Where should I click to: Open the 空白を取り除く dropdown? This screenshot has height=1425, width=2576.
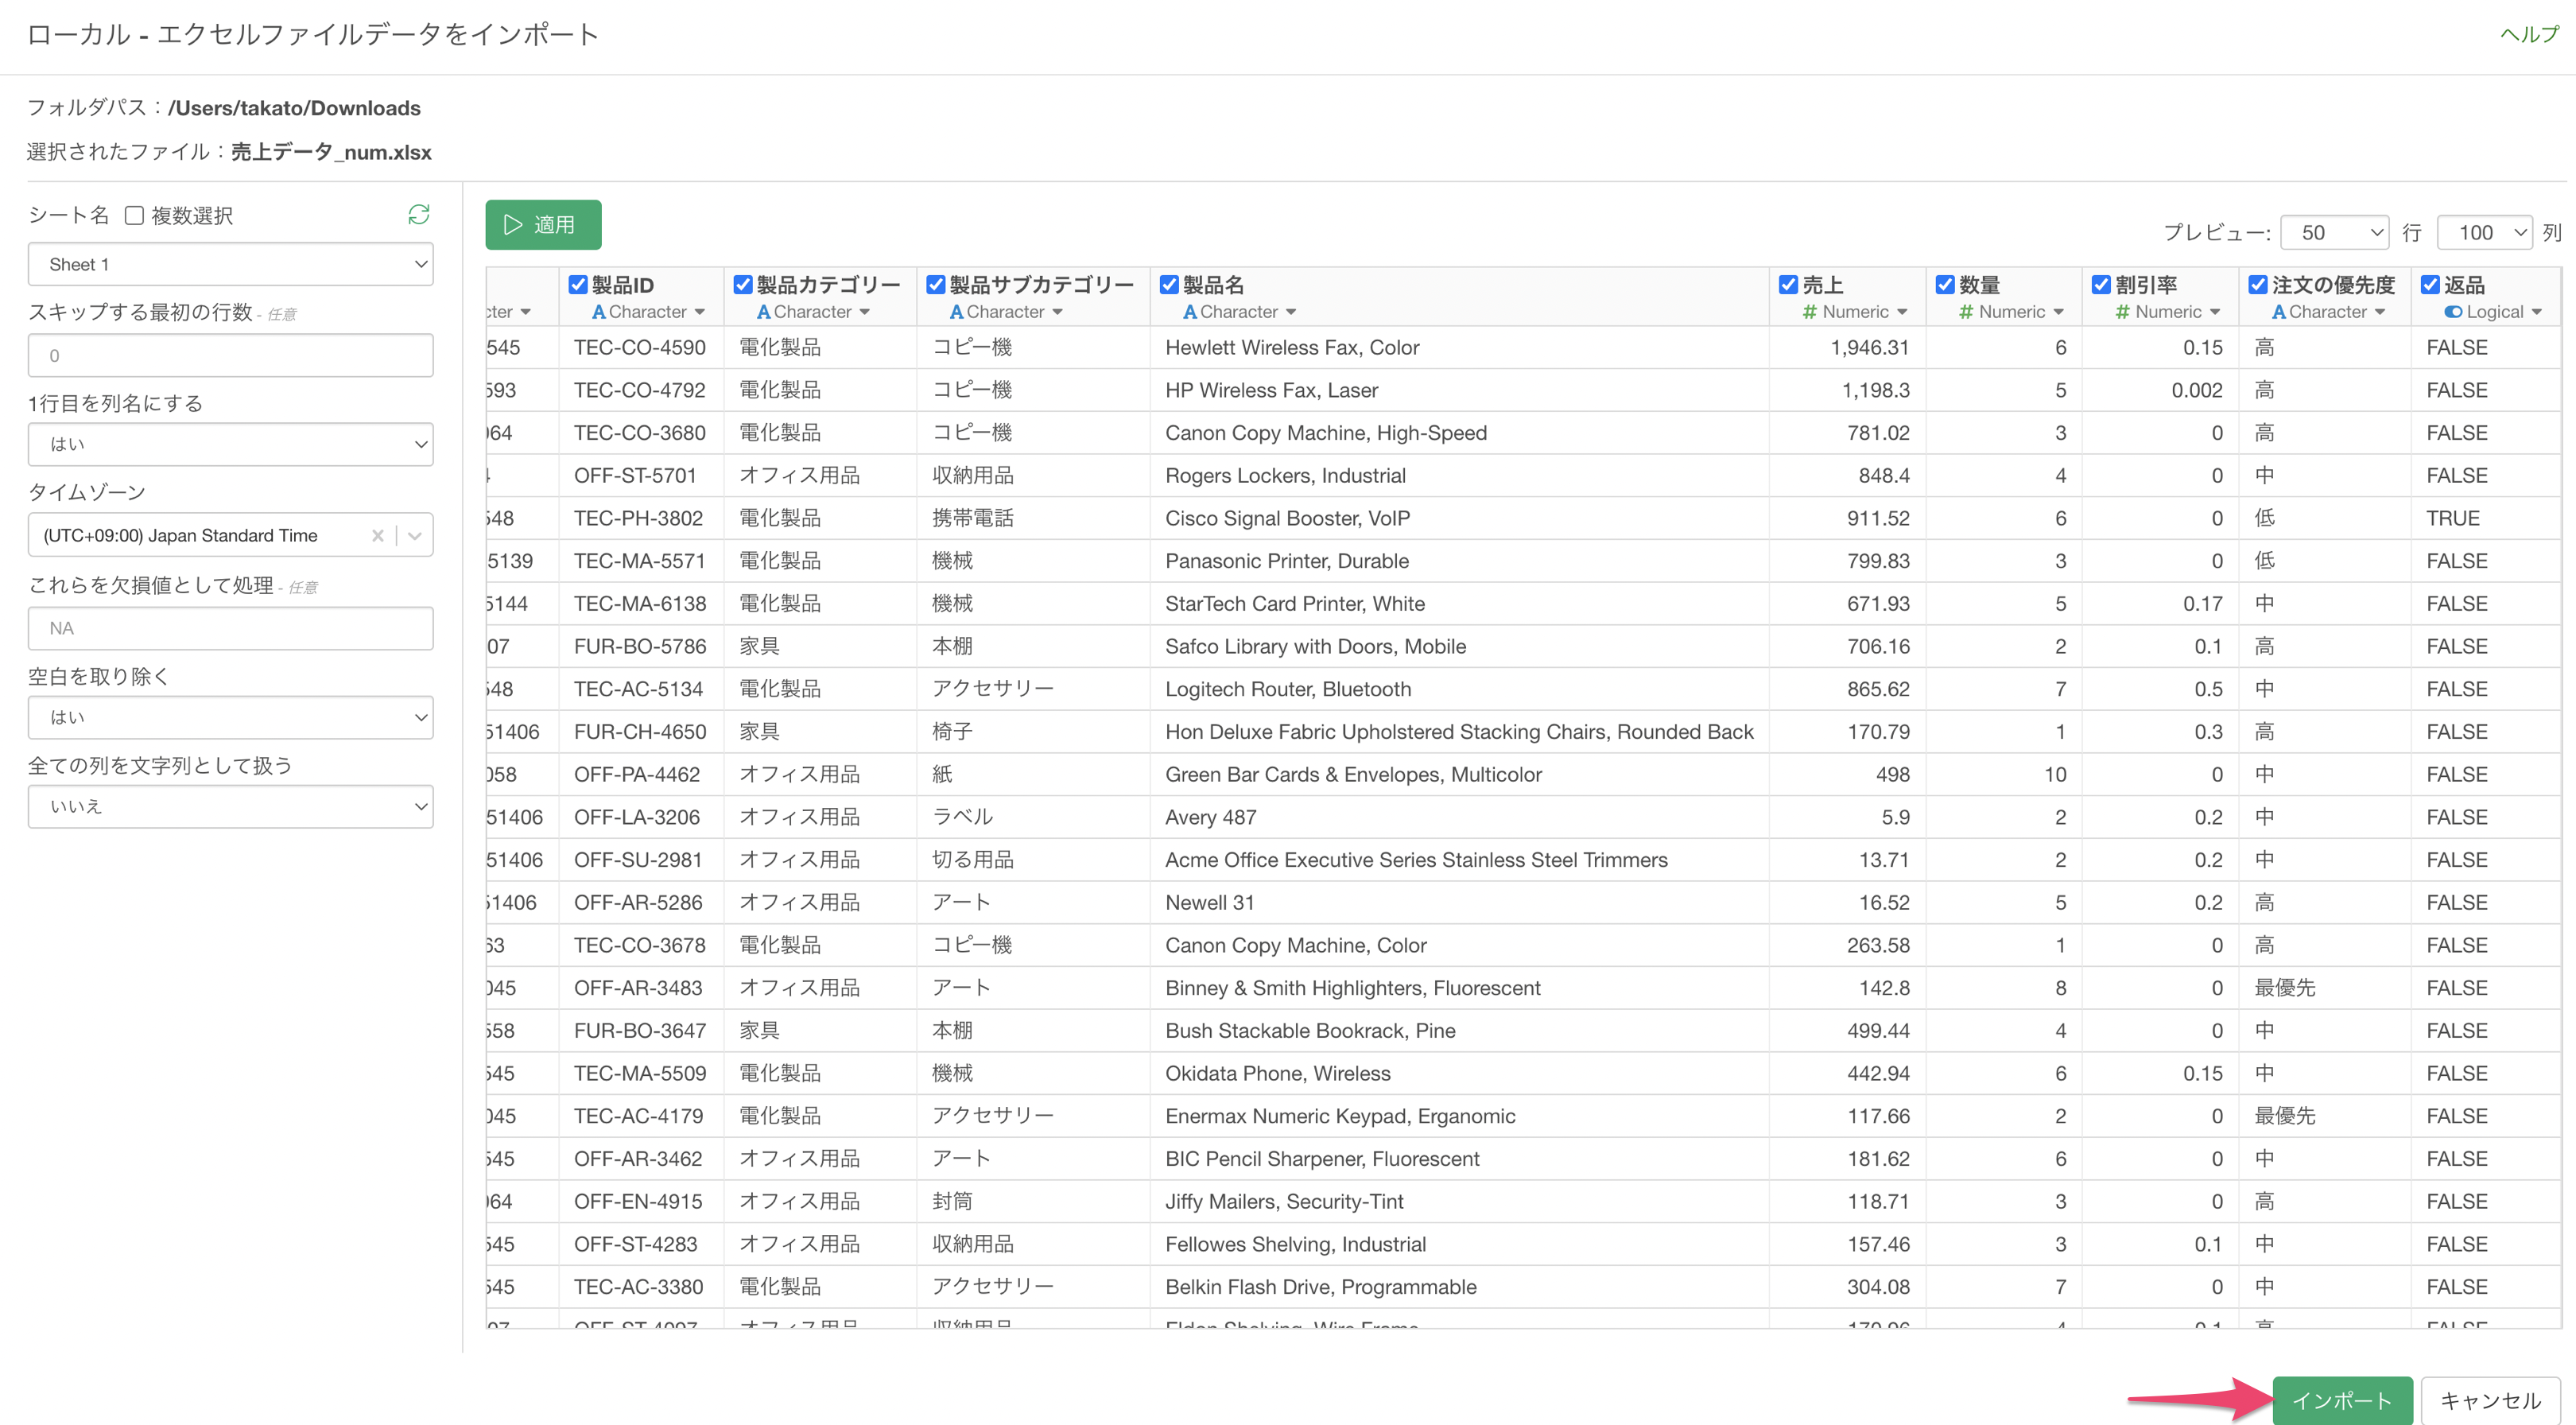click(230, 717)
